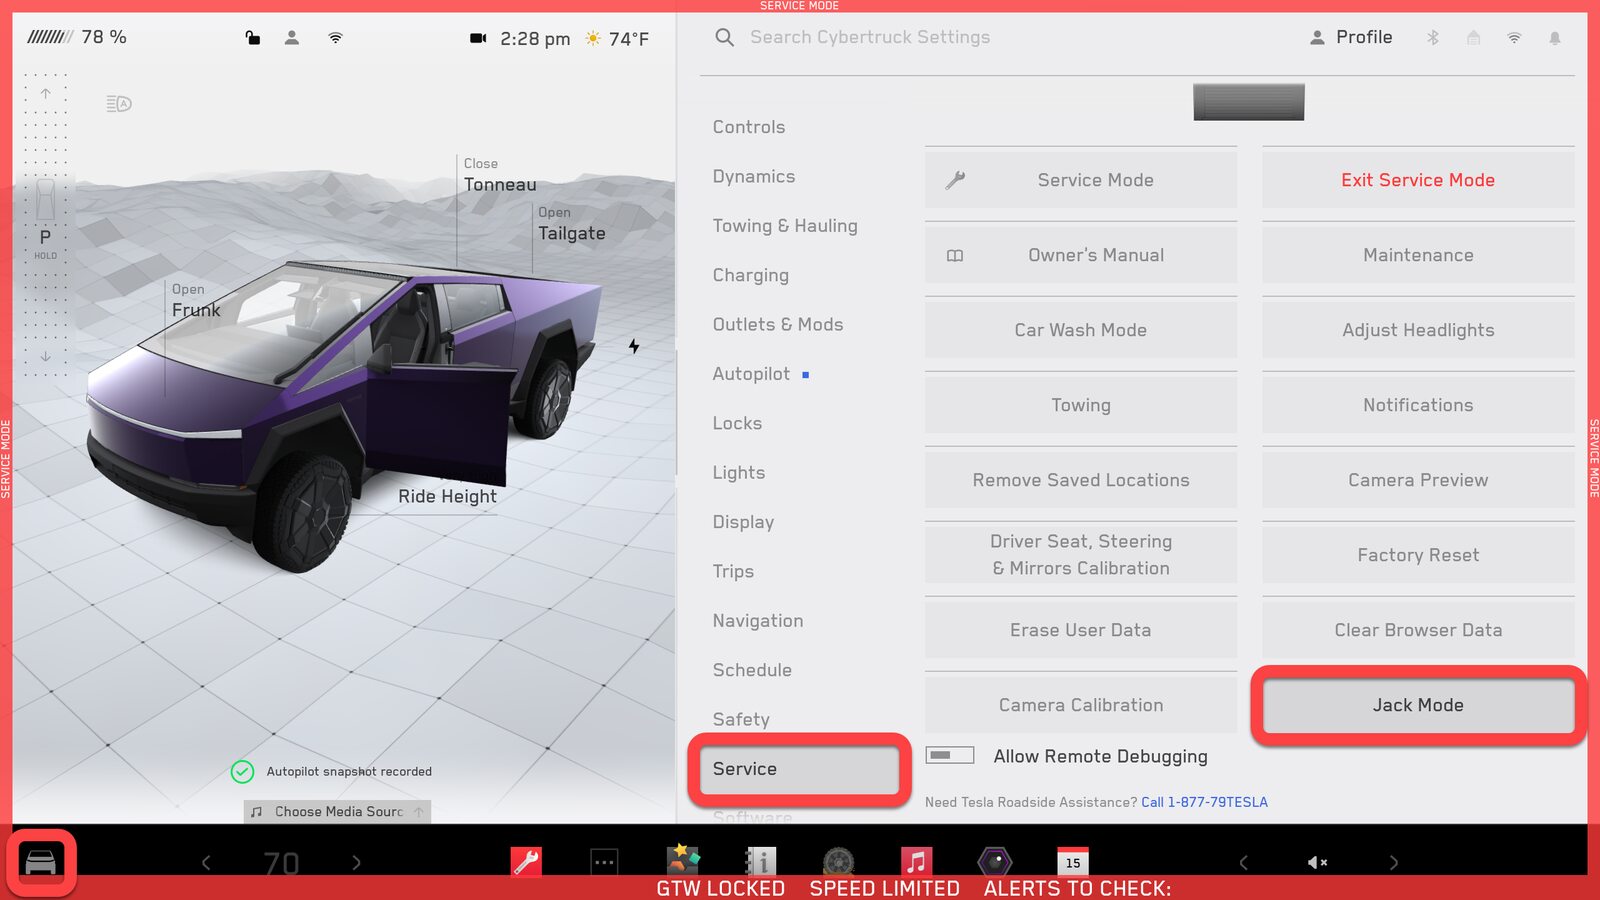
Task: Tap the sun weather icon
Action: coord(593,38)
